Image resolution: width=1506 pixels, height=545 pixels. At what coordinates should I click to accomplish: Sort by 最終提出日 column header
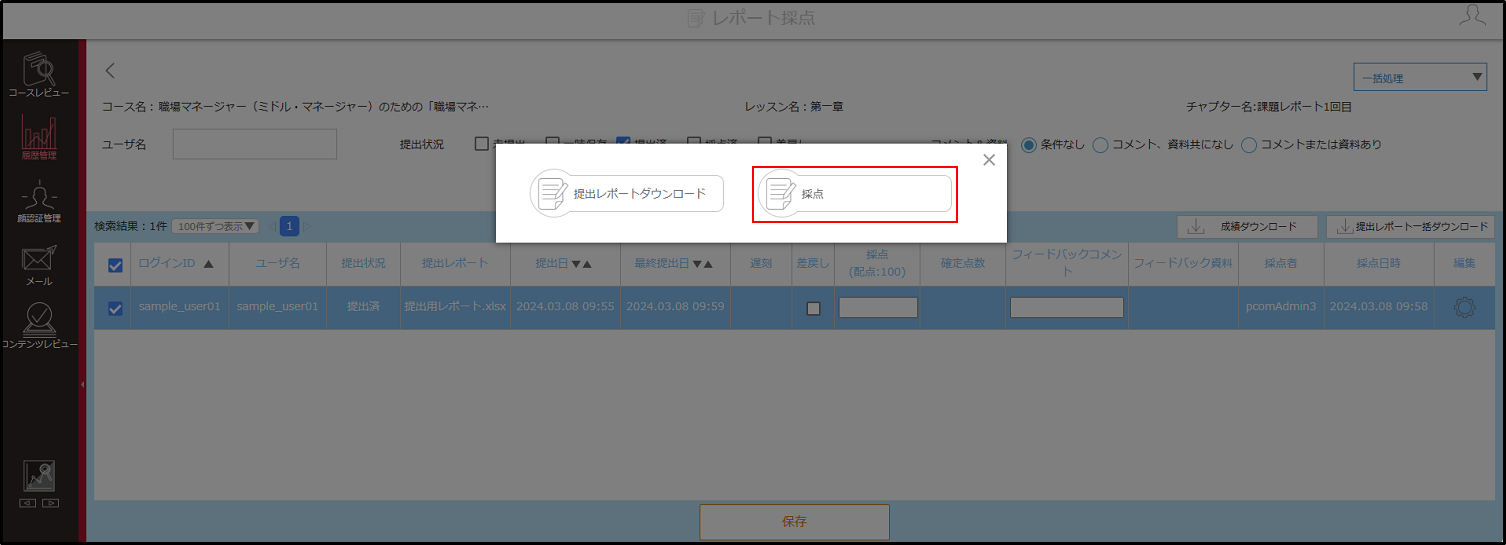click(x=673, y=264)
